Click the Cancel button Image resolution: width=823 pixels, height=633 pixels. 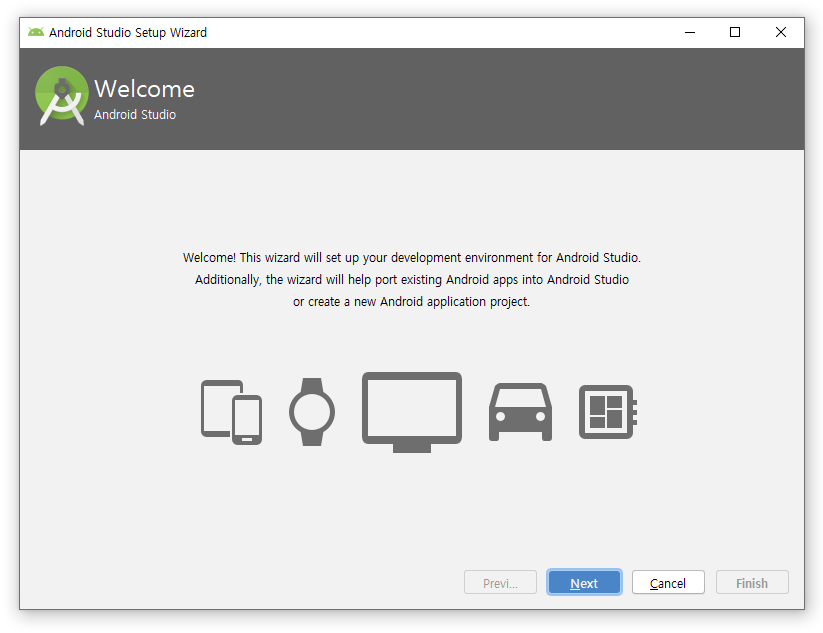pyautogui.click(x=668, y=583)
